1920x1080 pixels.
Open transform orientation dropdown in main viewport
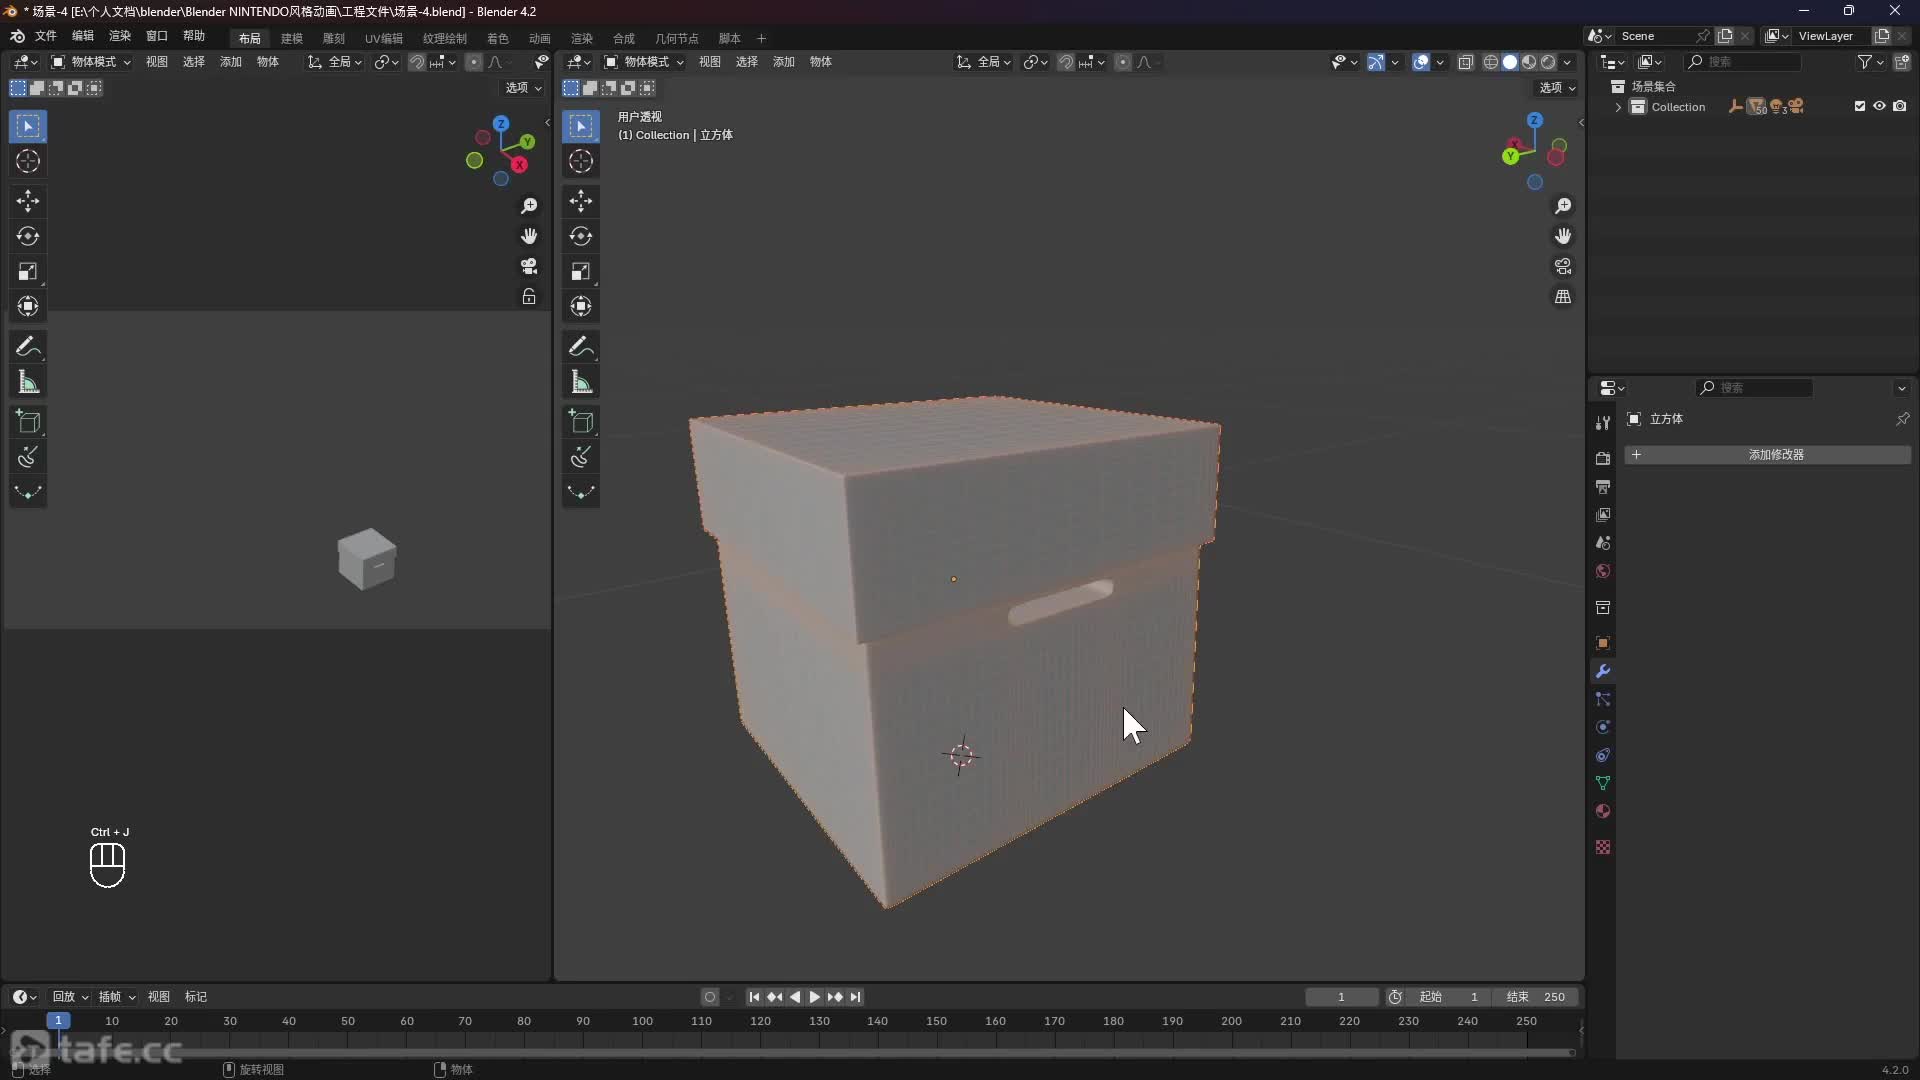pyautogui.click(x=984, y=62)
